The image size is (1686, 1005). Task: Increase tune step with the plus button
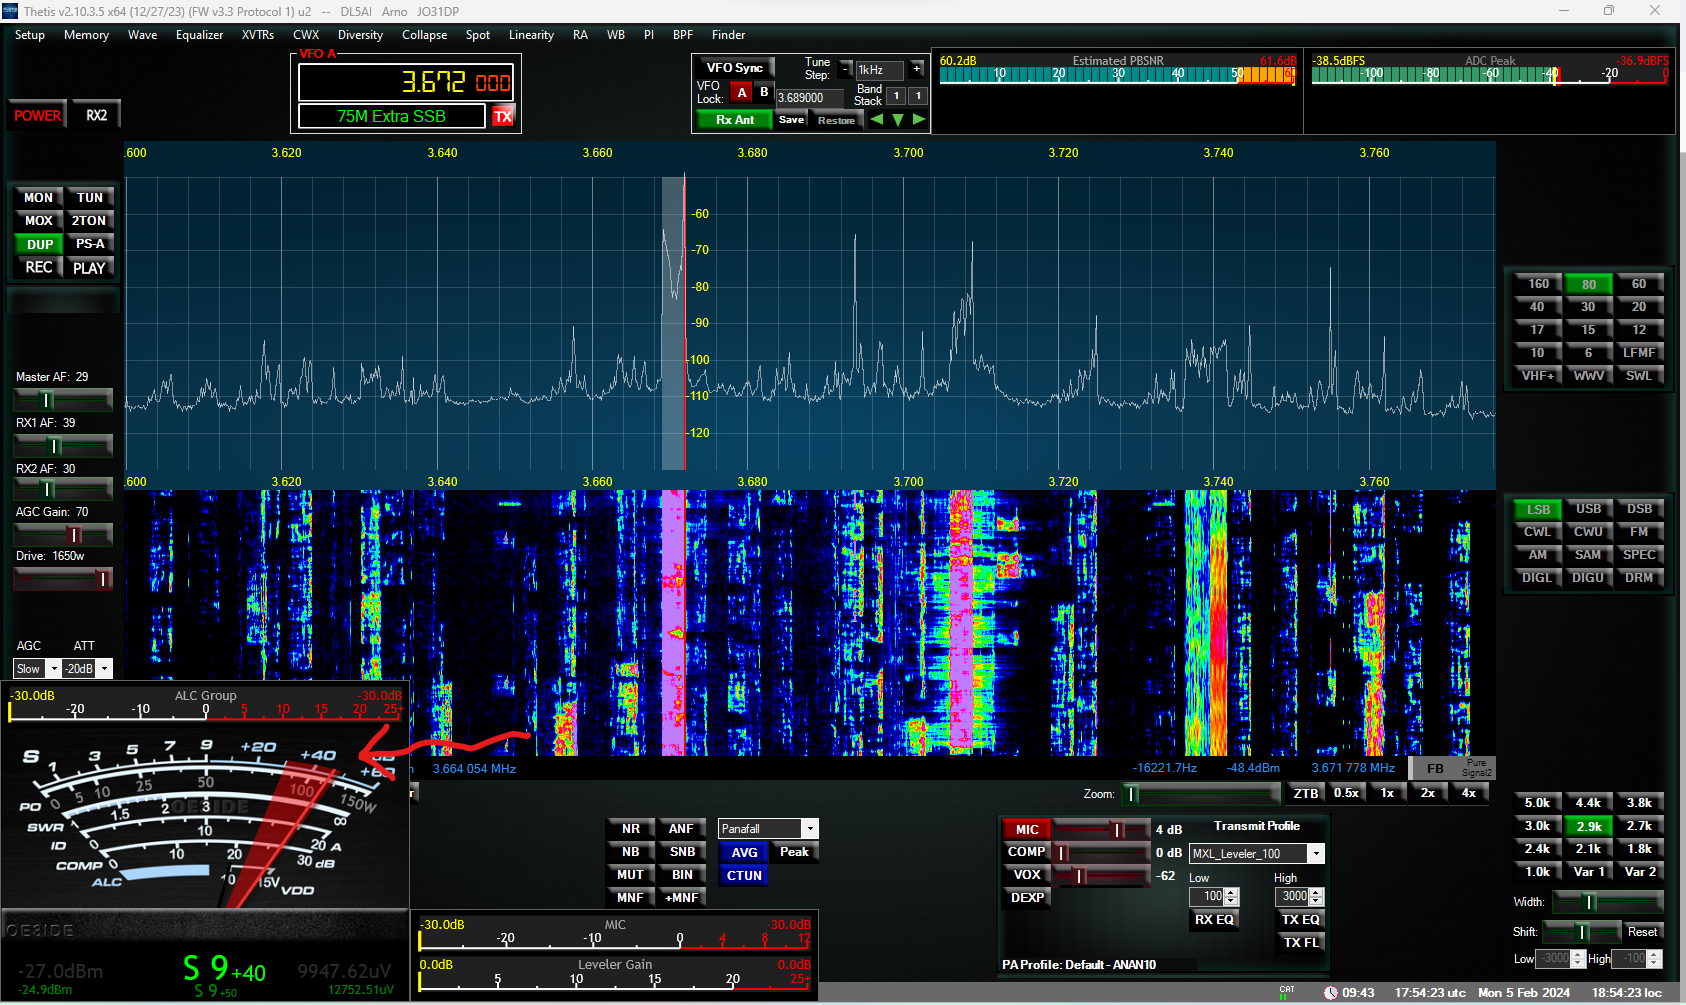(916, 69)
